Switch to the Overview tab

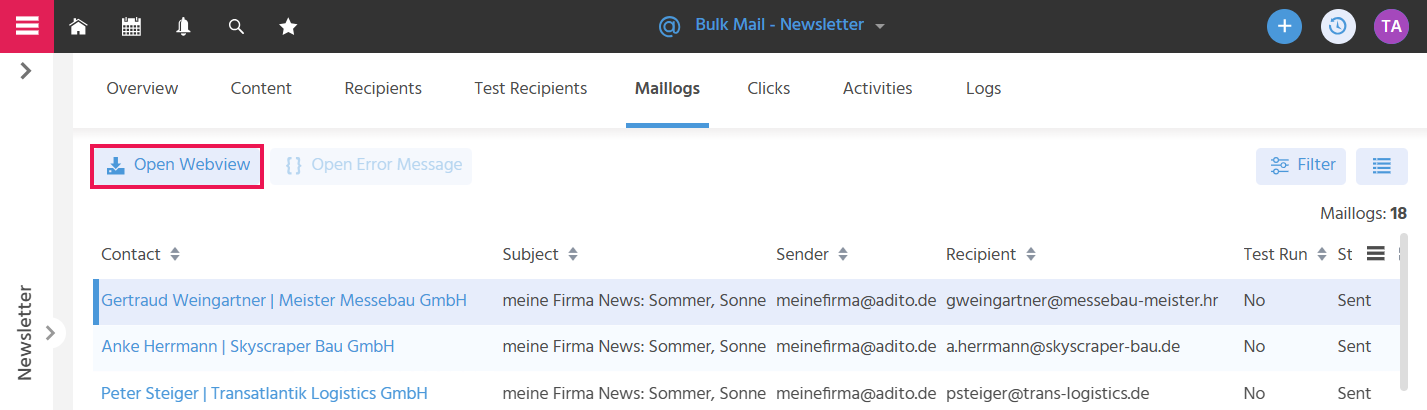[142, 88]
